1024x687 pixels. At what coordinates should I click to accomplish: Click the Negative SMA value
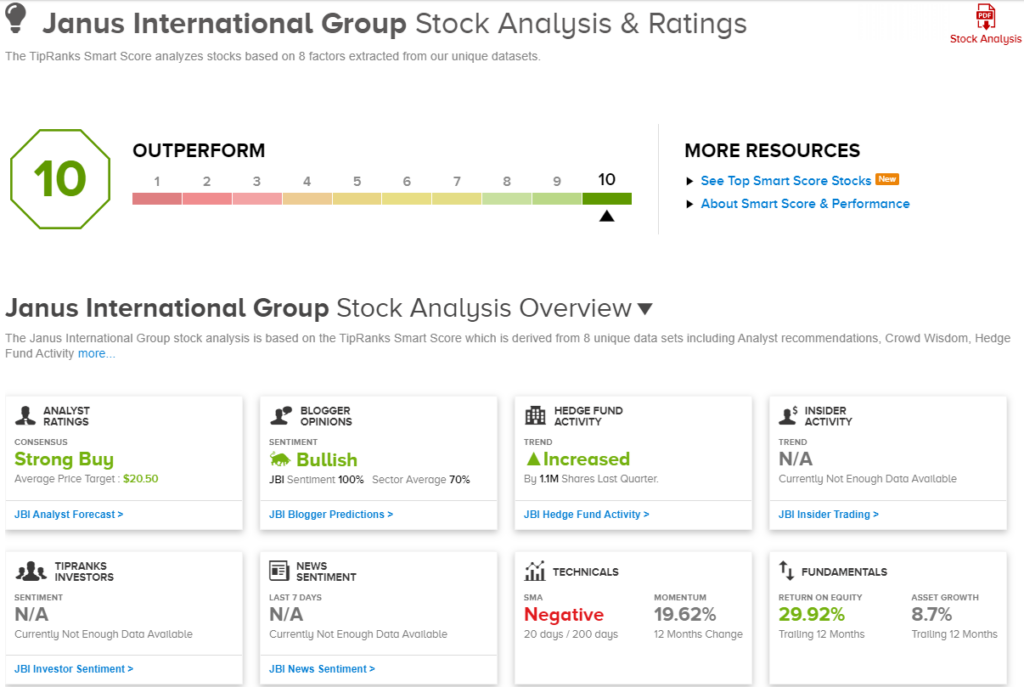(564, 615)
